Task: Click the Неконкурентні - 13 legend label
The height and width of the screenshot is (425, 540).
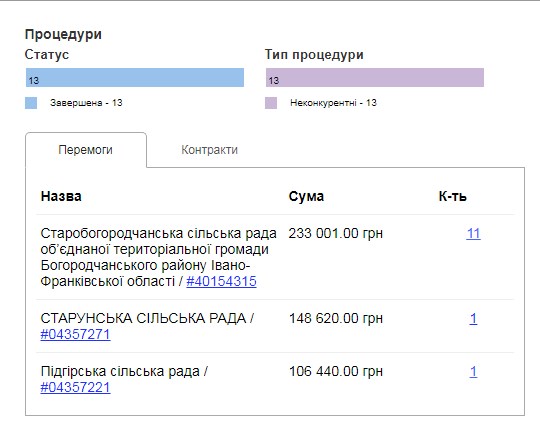Action: point(333,103)
